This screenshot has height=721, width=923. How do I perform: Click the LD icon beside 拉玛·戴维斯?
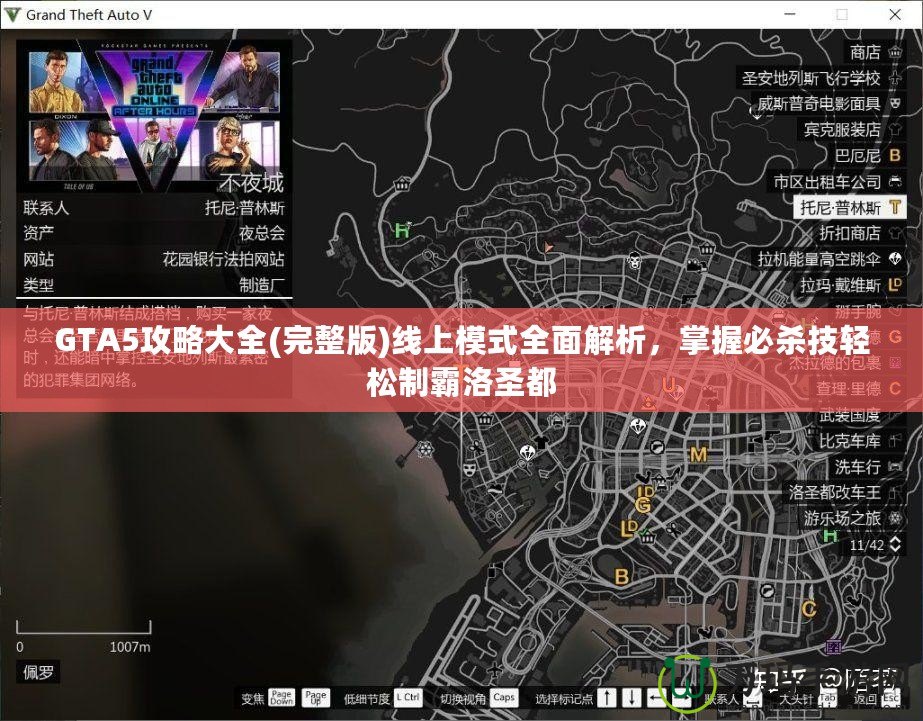coord(895,285)
